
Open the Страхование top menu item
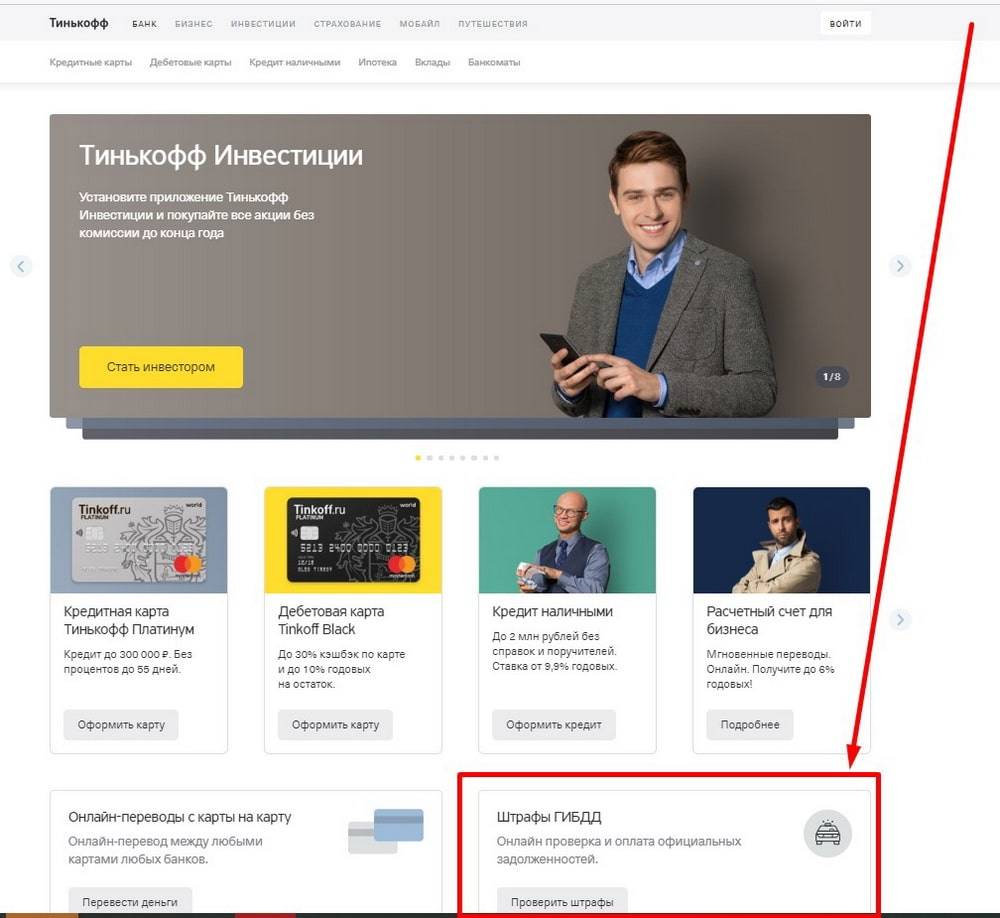347,24
